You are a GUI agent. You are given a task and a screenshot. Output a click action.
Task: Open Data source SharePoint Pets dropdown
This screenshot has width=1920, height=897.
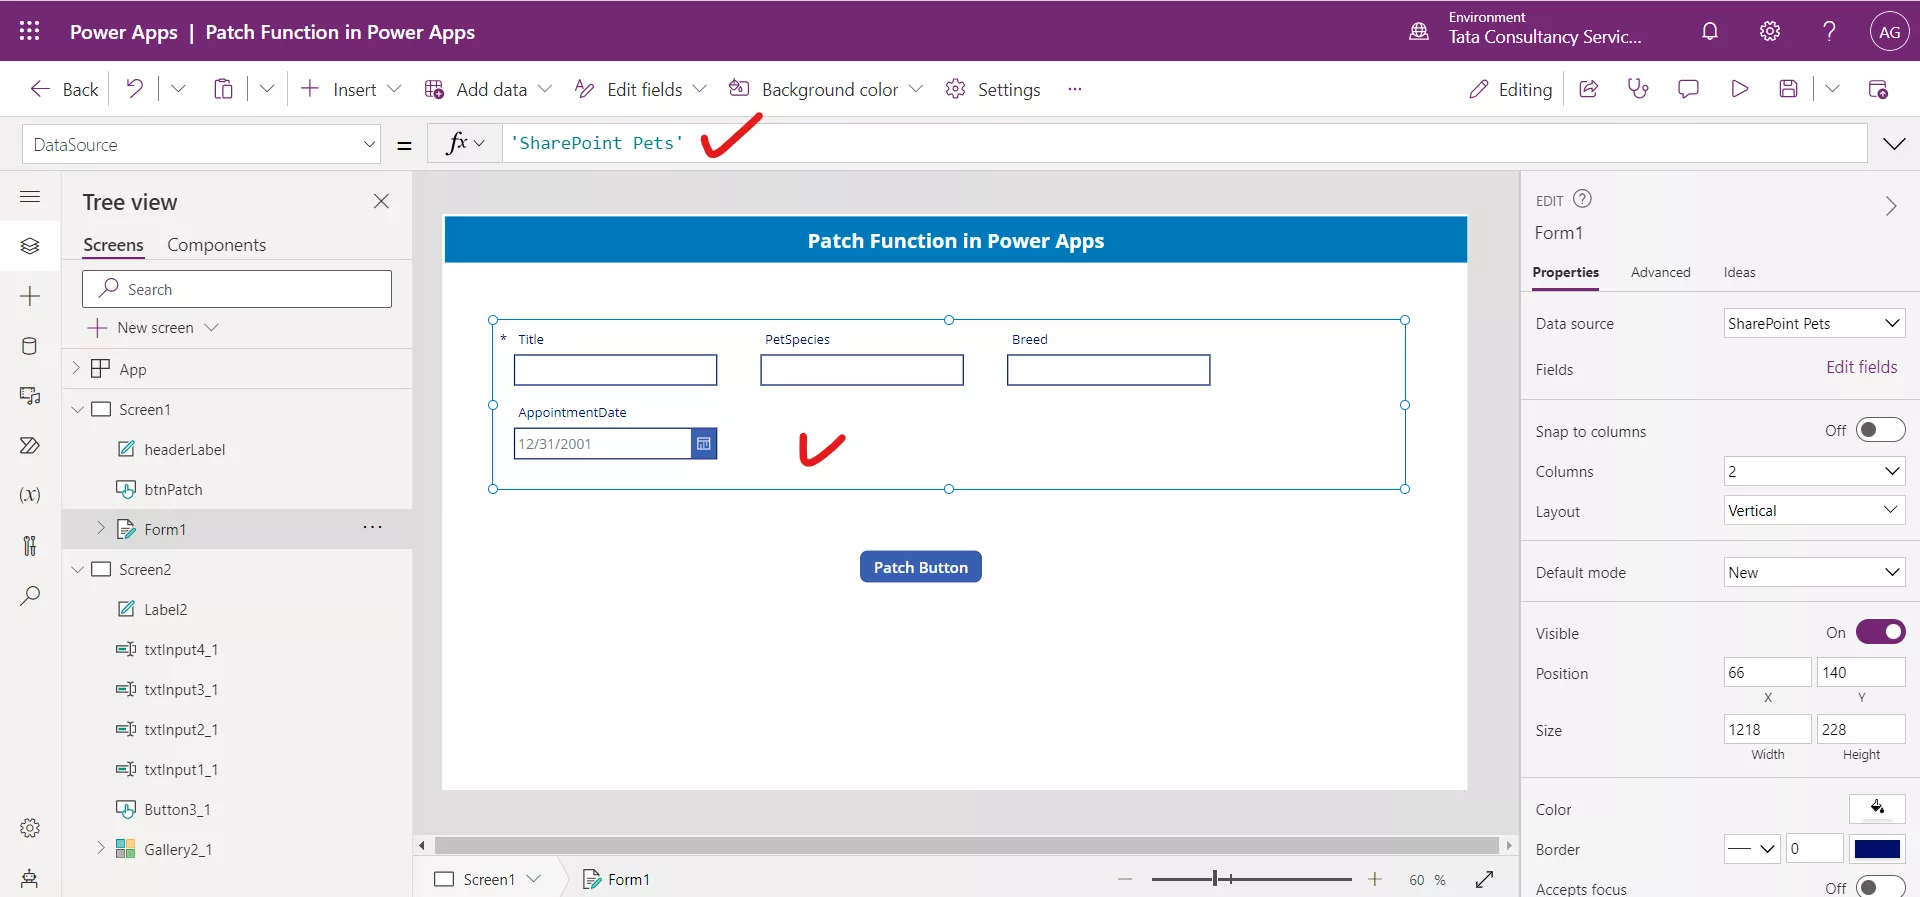point(1814,323)
